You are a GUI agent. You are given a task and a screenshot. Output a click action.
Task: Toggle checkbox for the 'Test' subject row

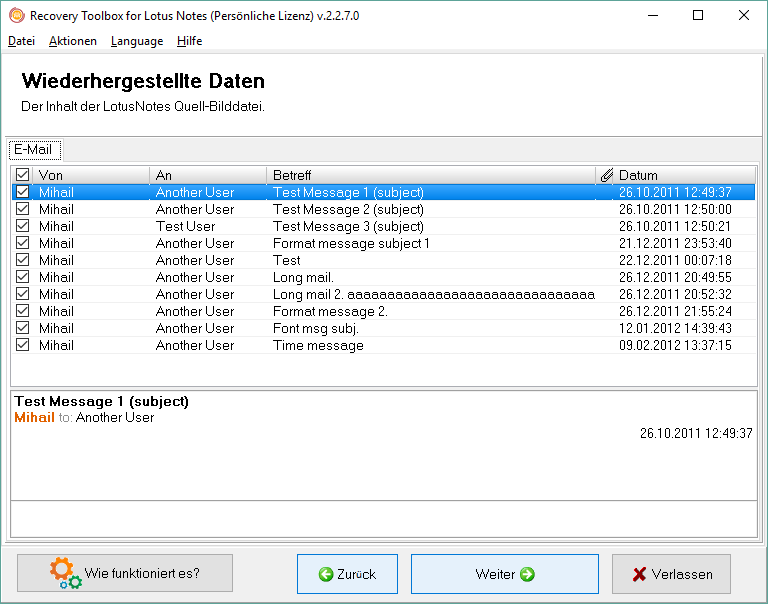(x=23, y=260)
